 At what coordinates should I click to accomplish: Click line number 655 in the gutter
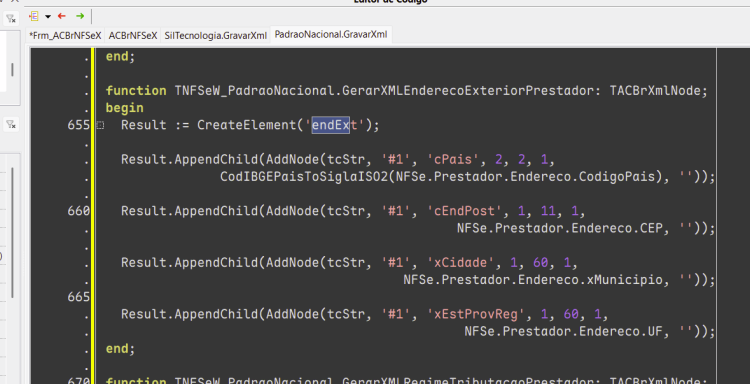pyautogui.click(x=78, y=125)
